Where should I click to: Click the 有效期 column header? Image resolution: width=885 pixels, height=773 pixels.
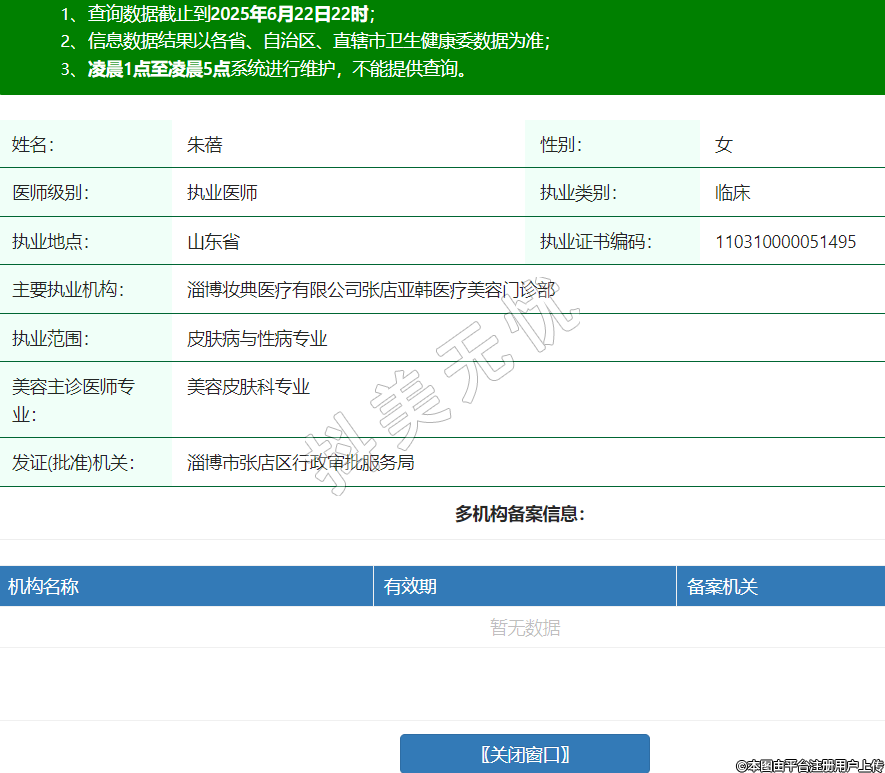pos(410,586)
